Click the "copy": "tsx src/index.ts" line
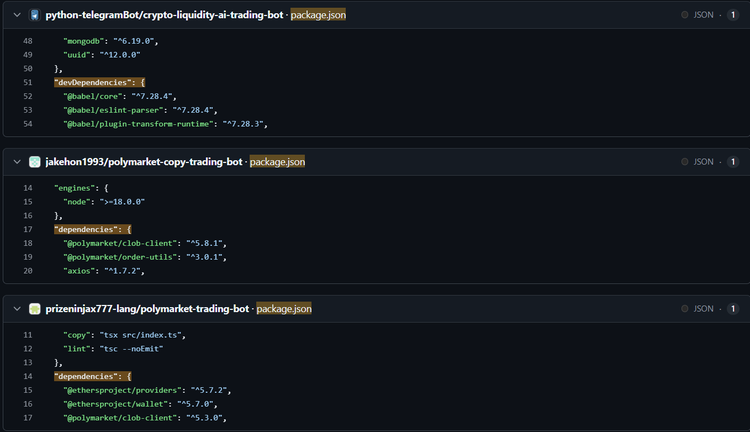This screenshot has width=750, height=432. 124,335
